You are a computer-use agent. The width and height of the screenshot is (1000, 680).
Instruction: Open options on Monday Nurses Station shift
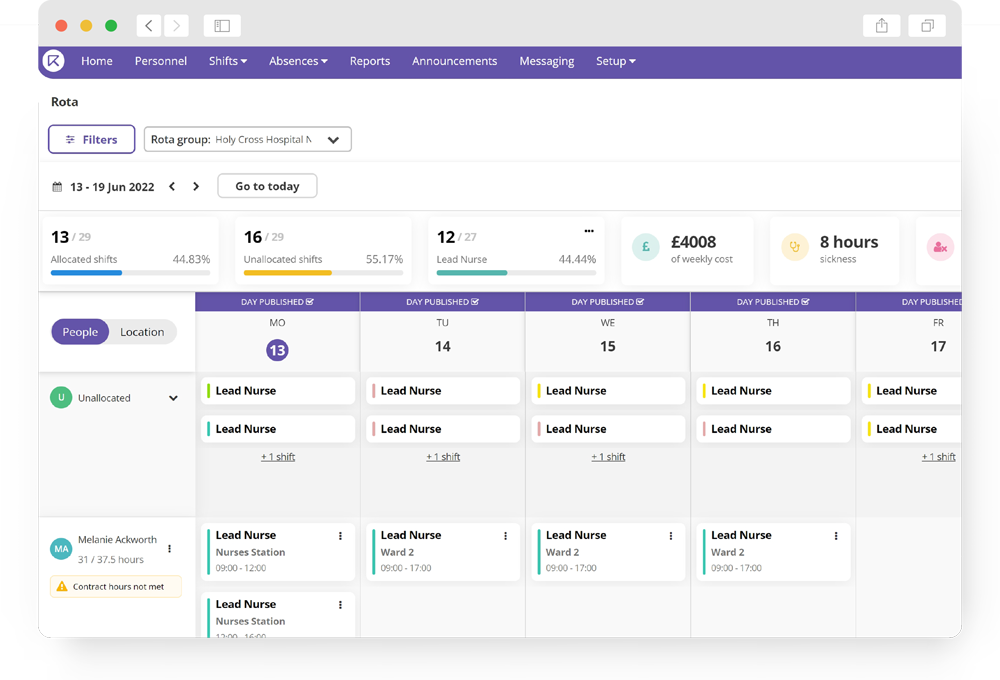point(340,536)
